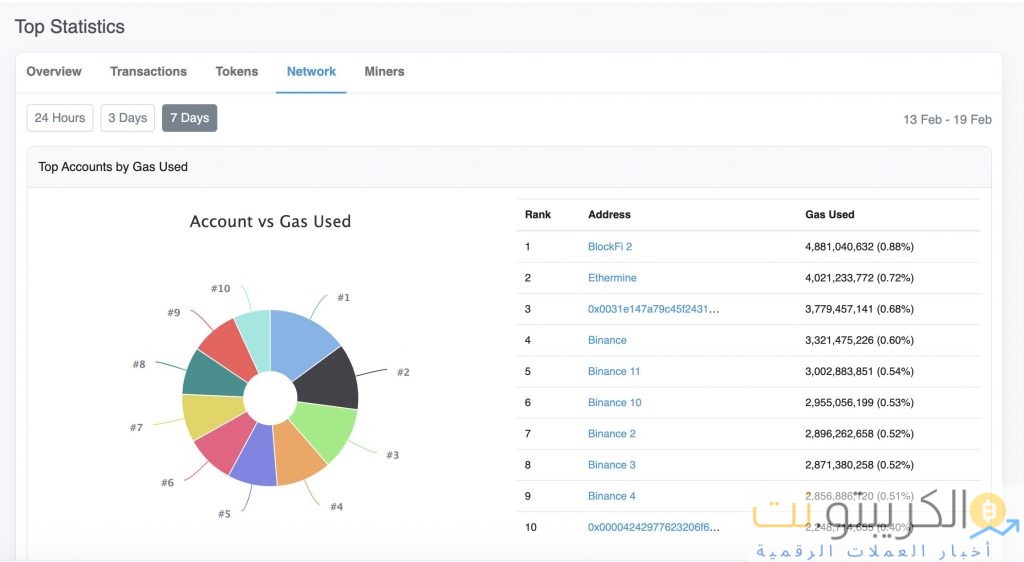Click the red #9 pie slice
1024x562 pixels.
(x=222, y=345)
